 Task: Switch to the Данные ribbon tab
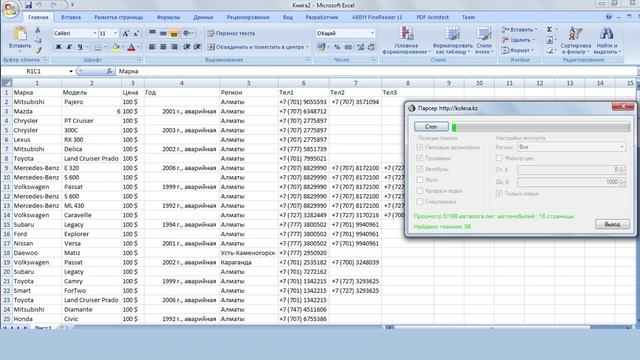coord(203,17)
